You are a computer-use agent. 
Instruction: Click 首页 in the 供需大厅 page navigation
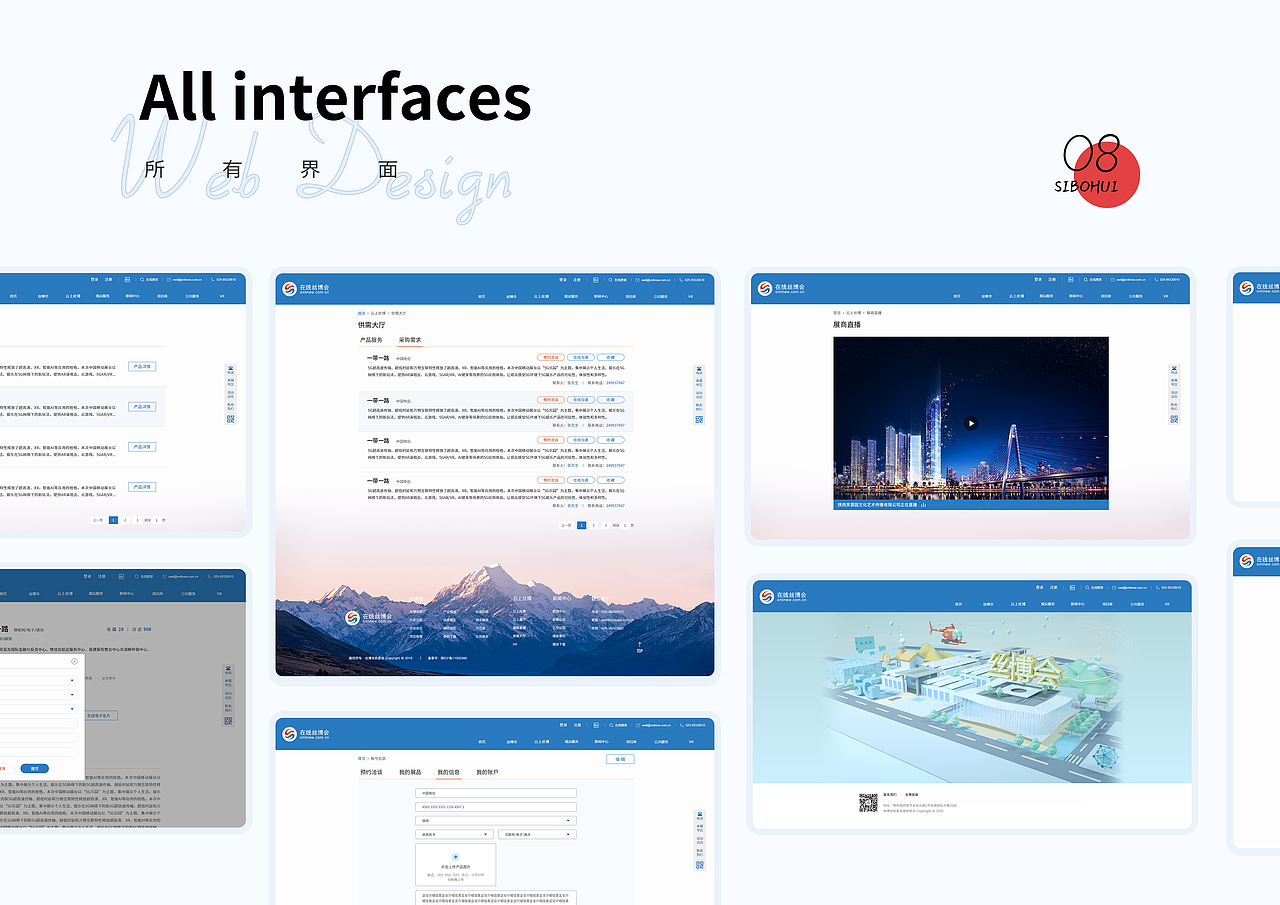pyautogui.click(x=481, y=296)
